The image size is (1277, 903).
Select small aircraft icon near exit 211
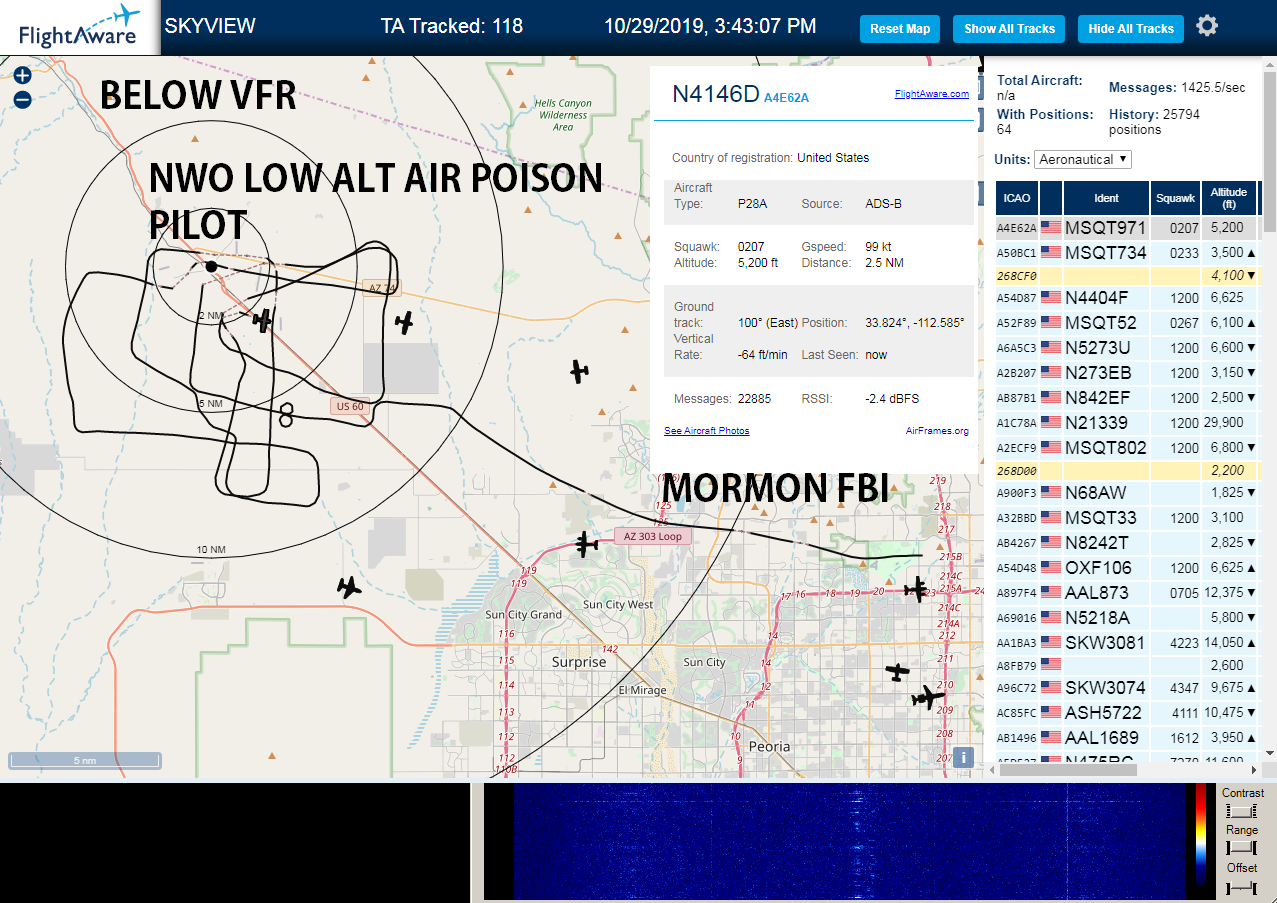point(898,672)
